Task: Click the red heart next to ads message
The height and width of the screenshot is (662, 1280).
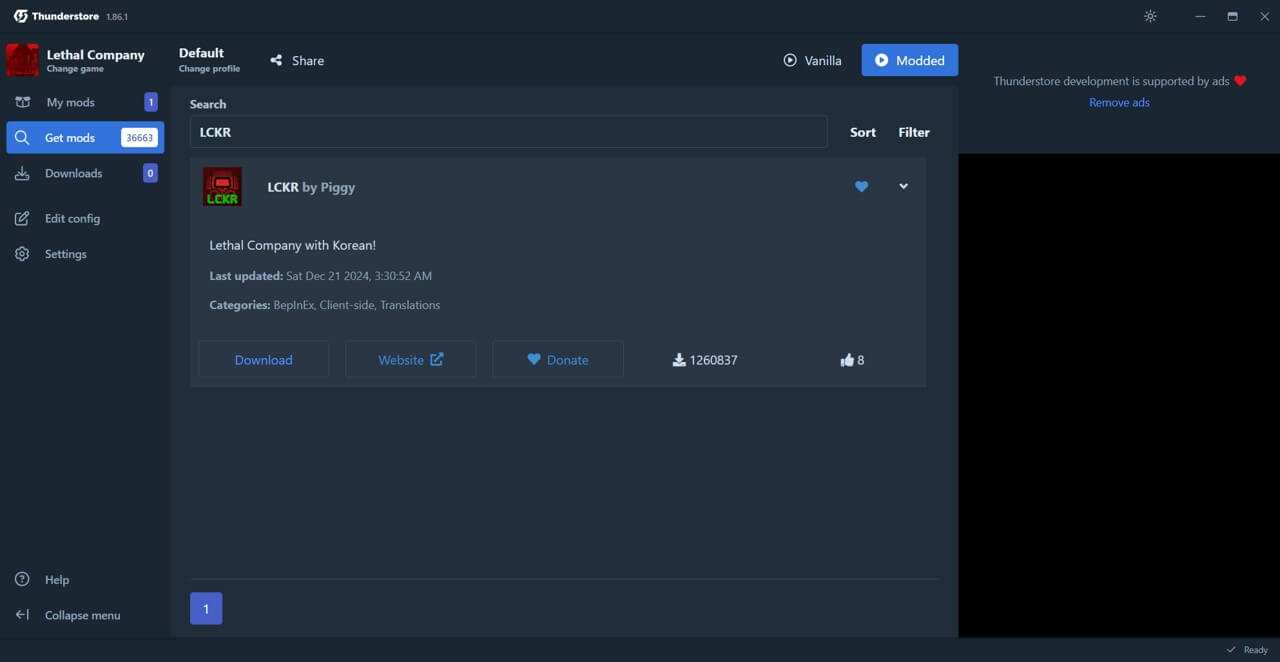Action: pos(1240,81)
